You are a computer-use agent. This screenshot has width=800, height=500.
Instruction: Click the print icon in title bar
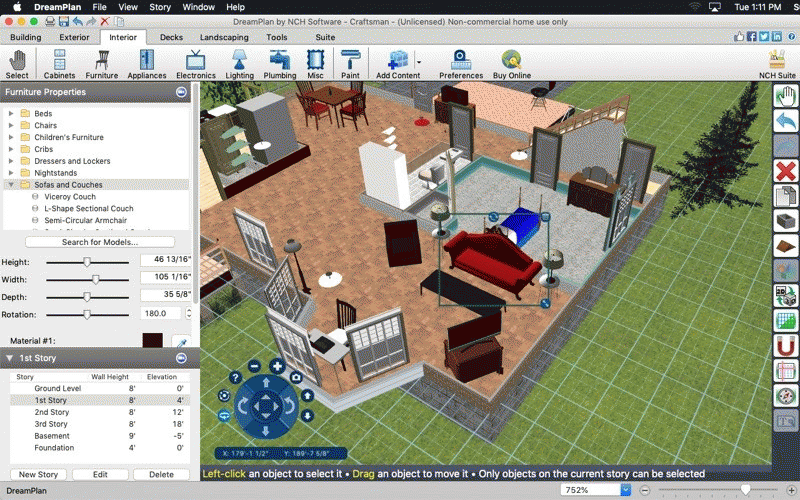point(50,21)
